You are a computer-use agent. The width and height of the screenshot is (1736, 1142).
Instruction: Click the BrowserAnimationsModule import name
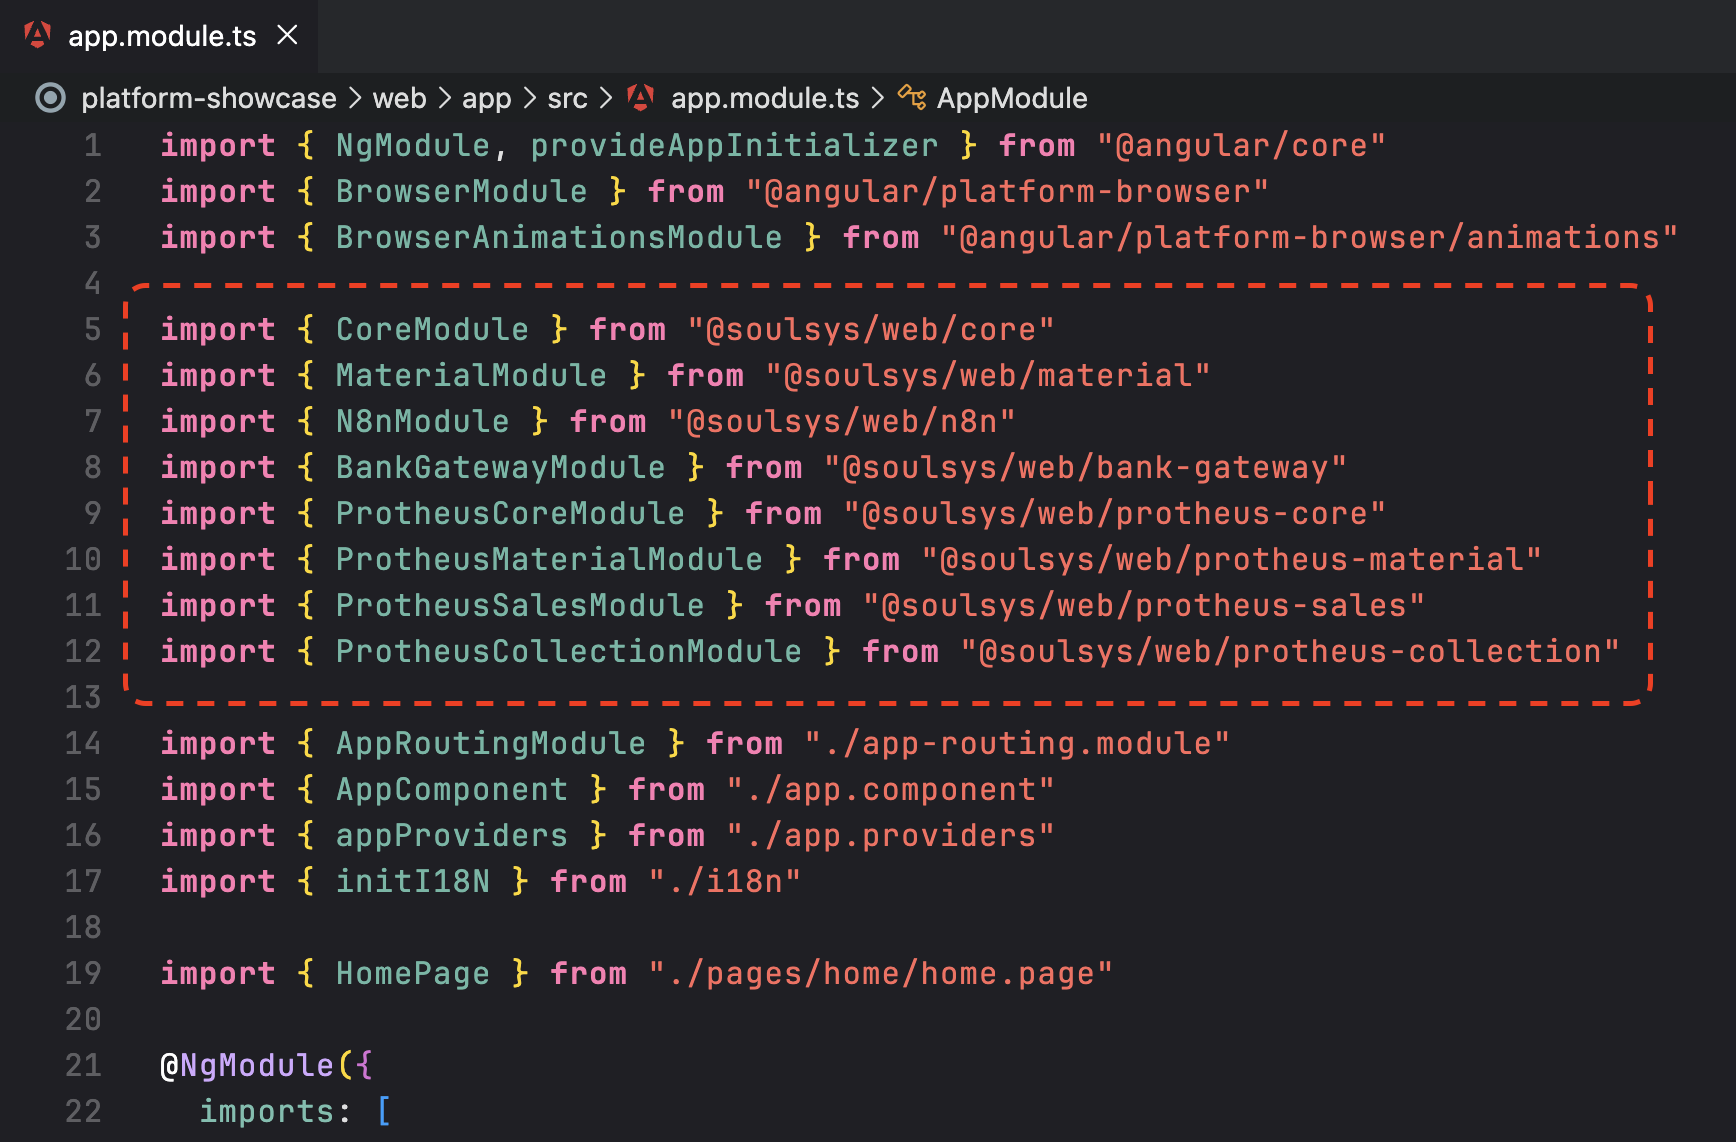[559, 237]
